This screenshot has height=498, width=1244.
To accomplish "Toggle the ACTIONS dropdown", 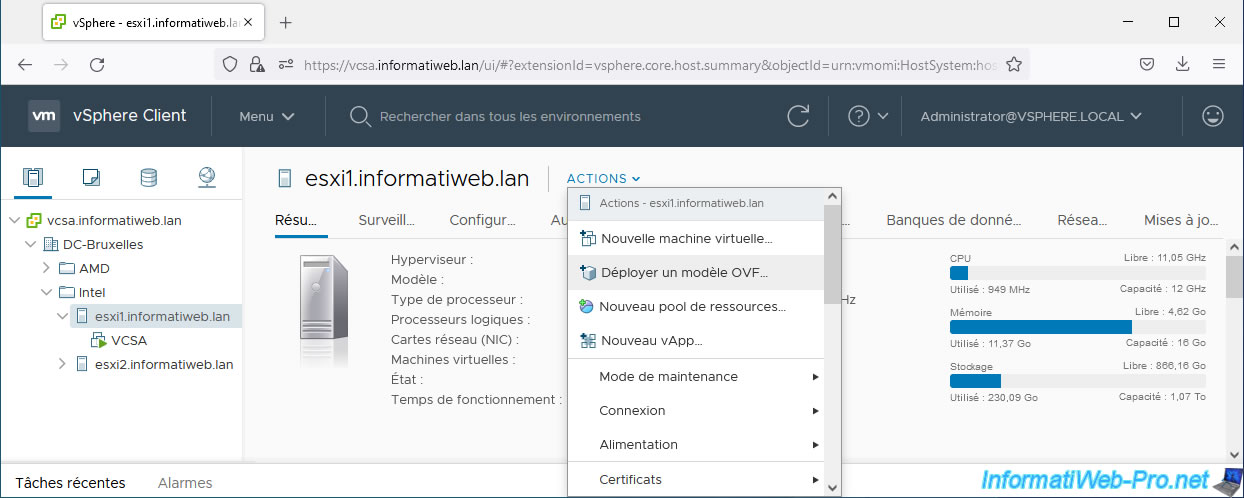I will pos(603,179).
